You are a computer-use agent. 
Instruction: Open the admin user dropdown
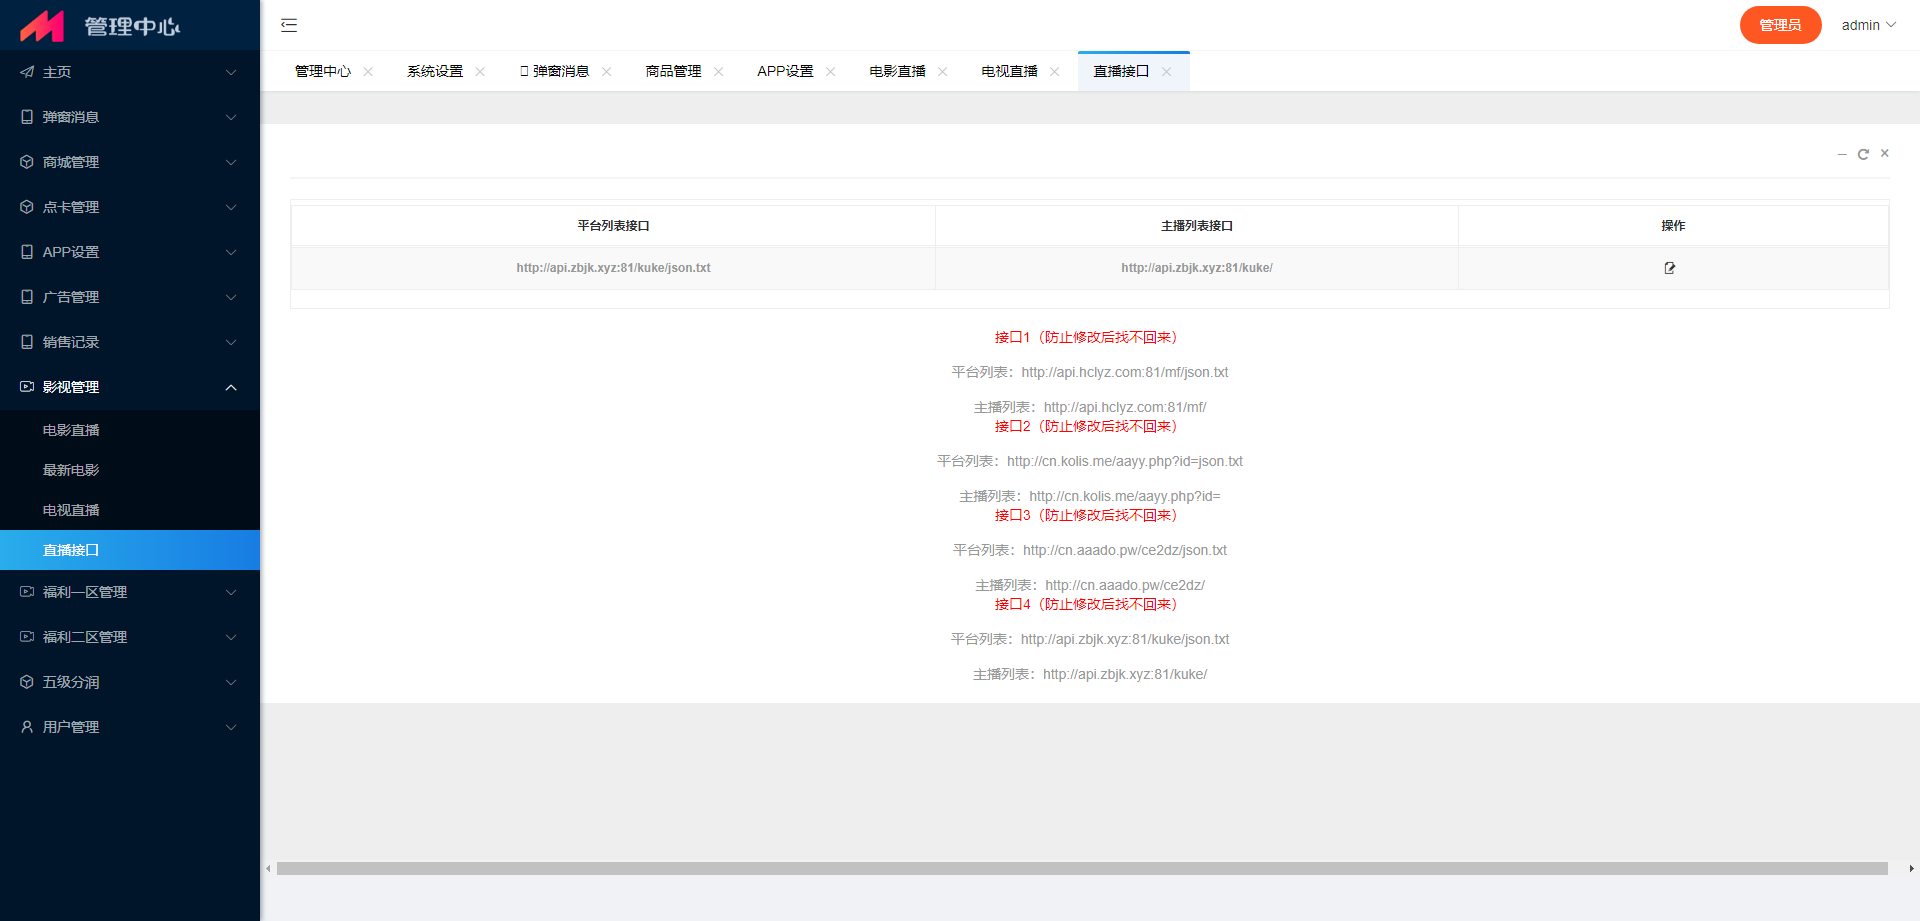coord(1867,25)
